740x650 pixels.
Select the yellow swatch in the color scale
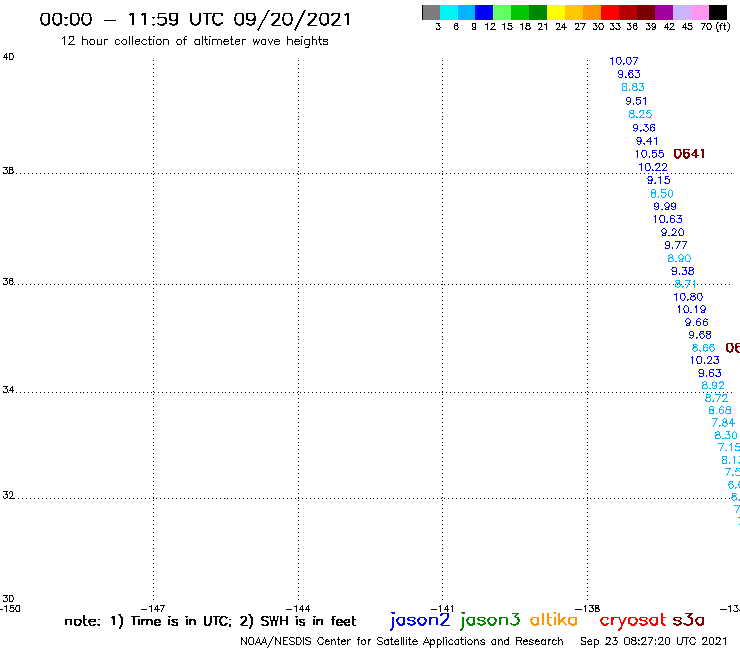[556, 13]
